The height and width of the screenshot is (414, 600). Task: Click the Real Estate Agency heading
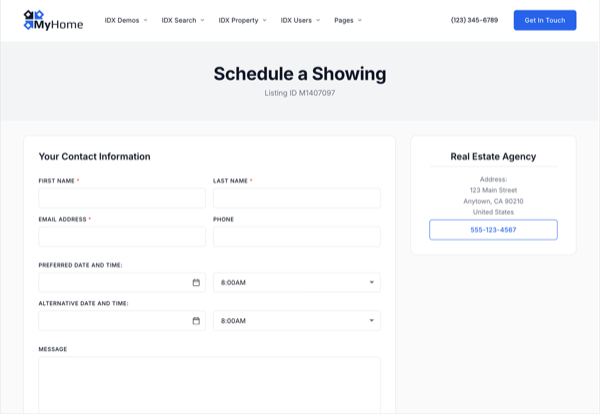[x=493, y=156]
